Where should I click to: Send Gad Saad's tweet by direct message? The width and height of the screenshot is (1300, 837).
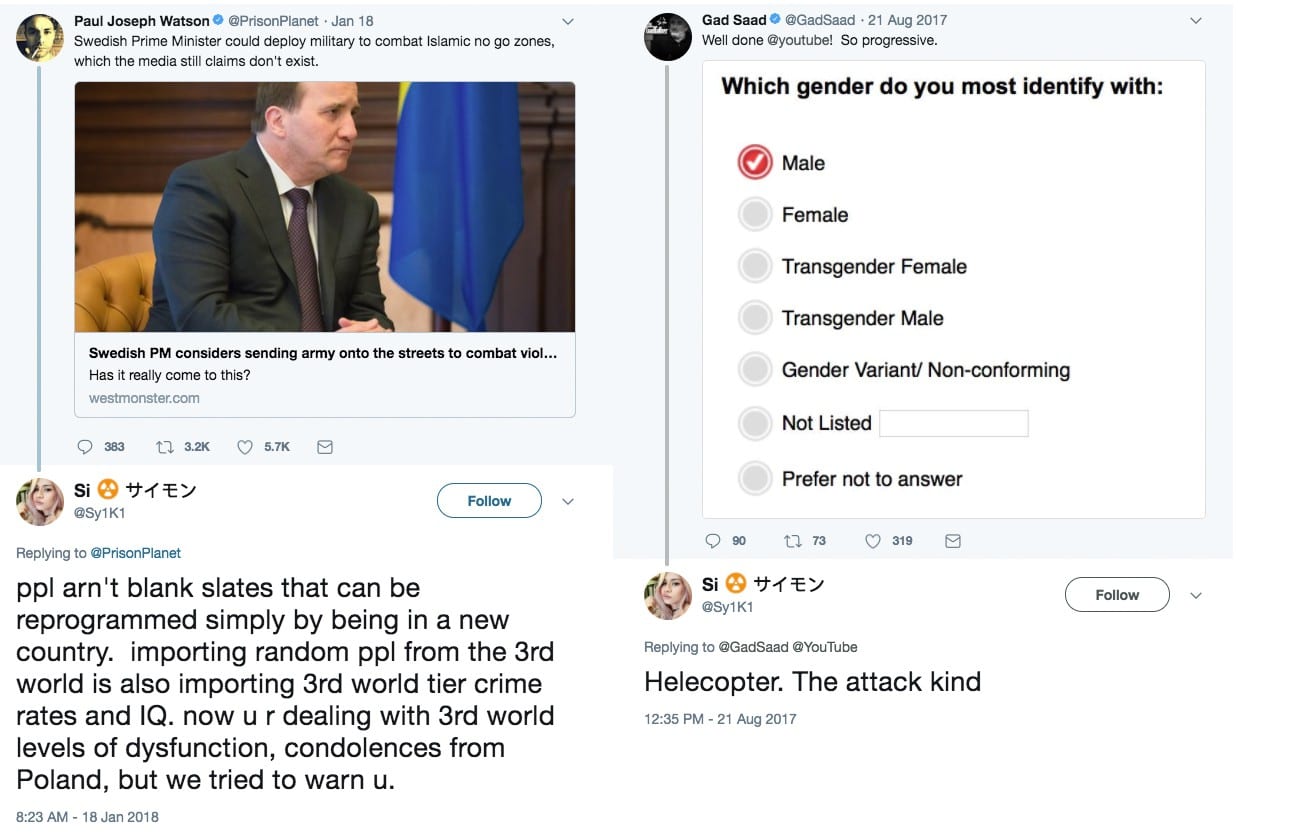pos(953,541)
